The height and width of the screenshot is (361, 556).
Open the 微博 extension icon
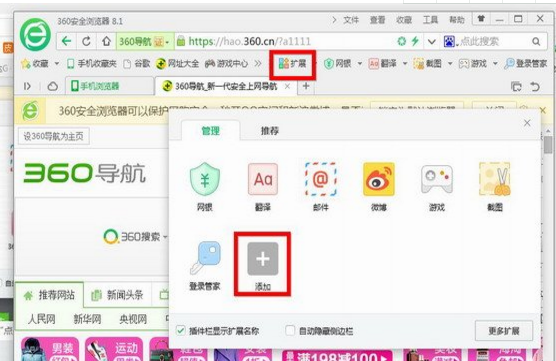(x=379, y=187)
